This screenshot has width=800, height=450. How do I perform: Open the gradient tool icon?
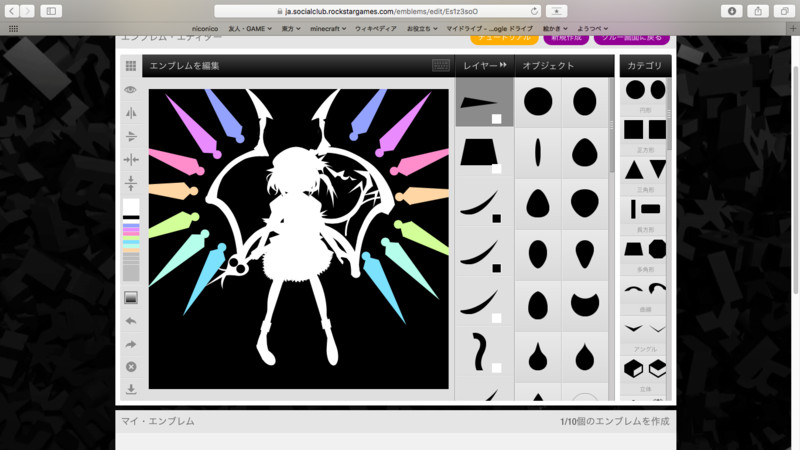[131, 297]
